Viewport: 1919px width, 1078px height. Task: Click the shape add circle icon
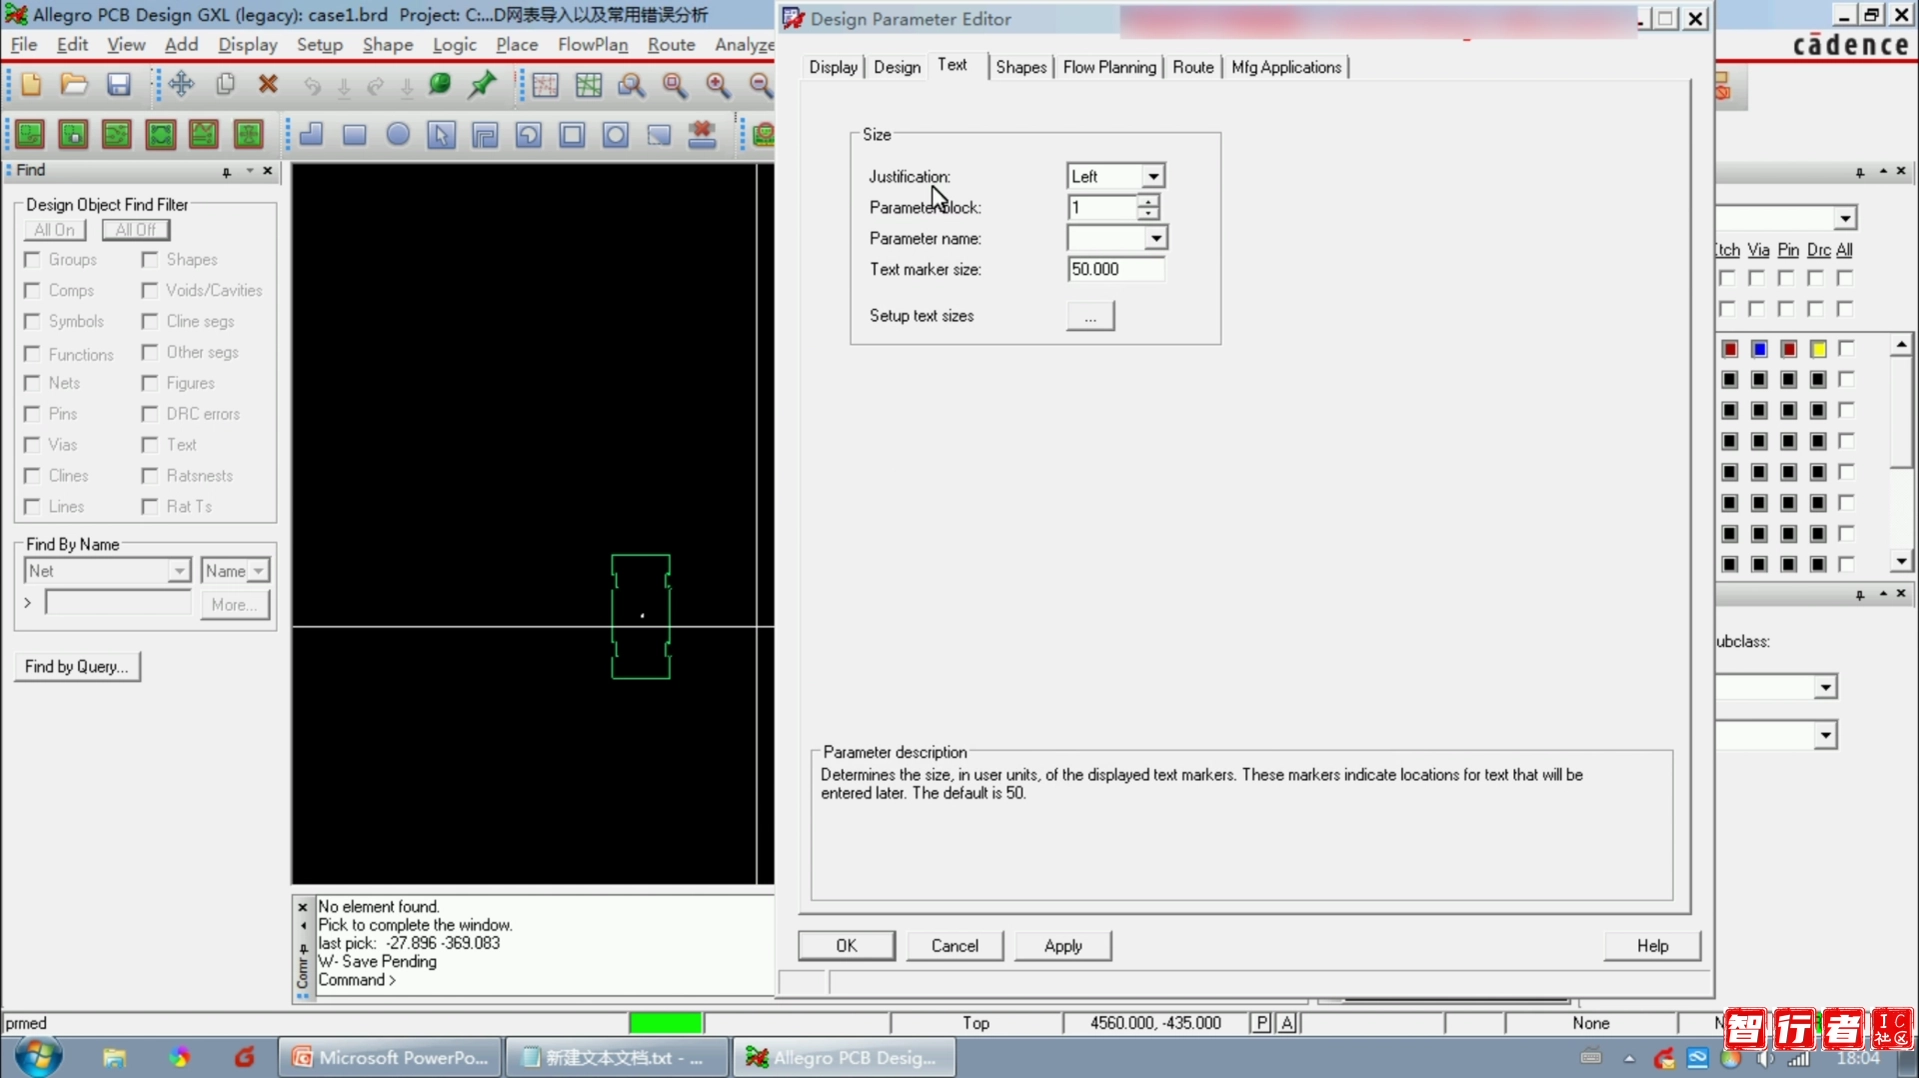pyautogui.click(x=398, y=134)
